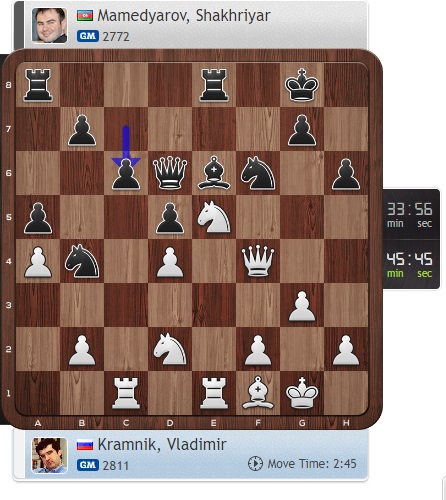446x500 pixels.
Task: Click the Move Time clock icon
Action: [x=255, y=464]
